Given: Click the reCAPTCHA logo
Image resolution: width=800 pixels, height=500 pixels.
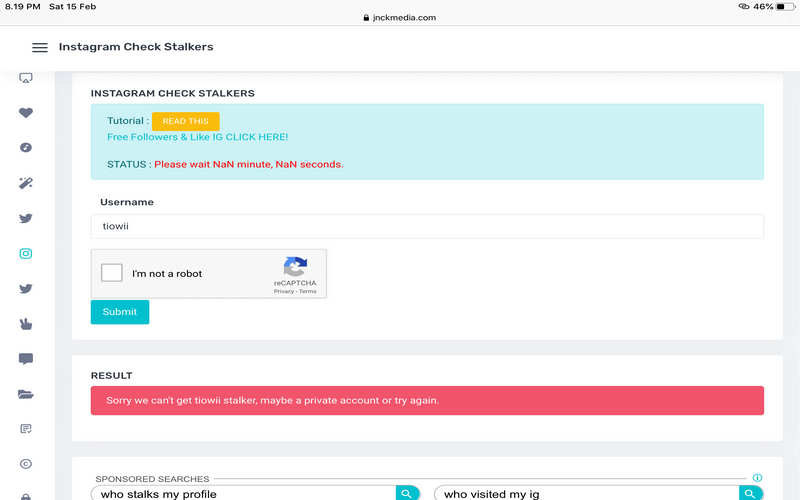Looking at the screenshot, I should point(295,266).
